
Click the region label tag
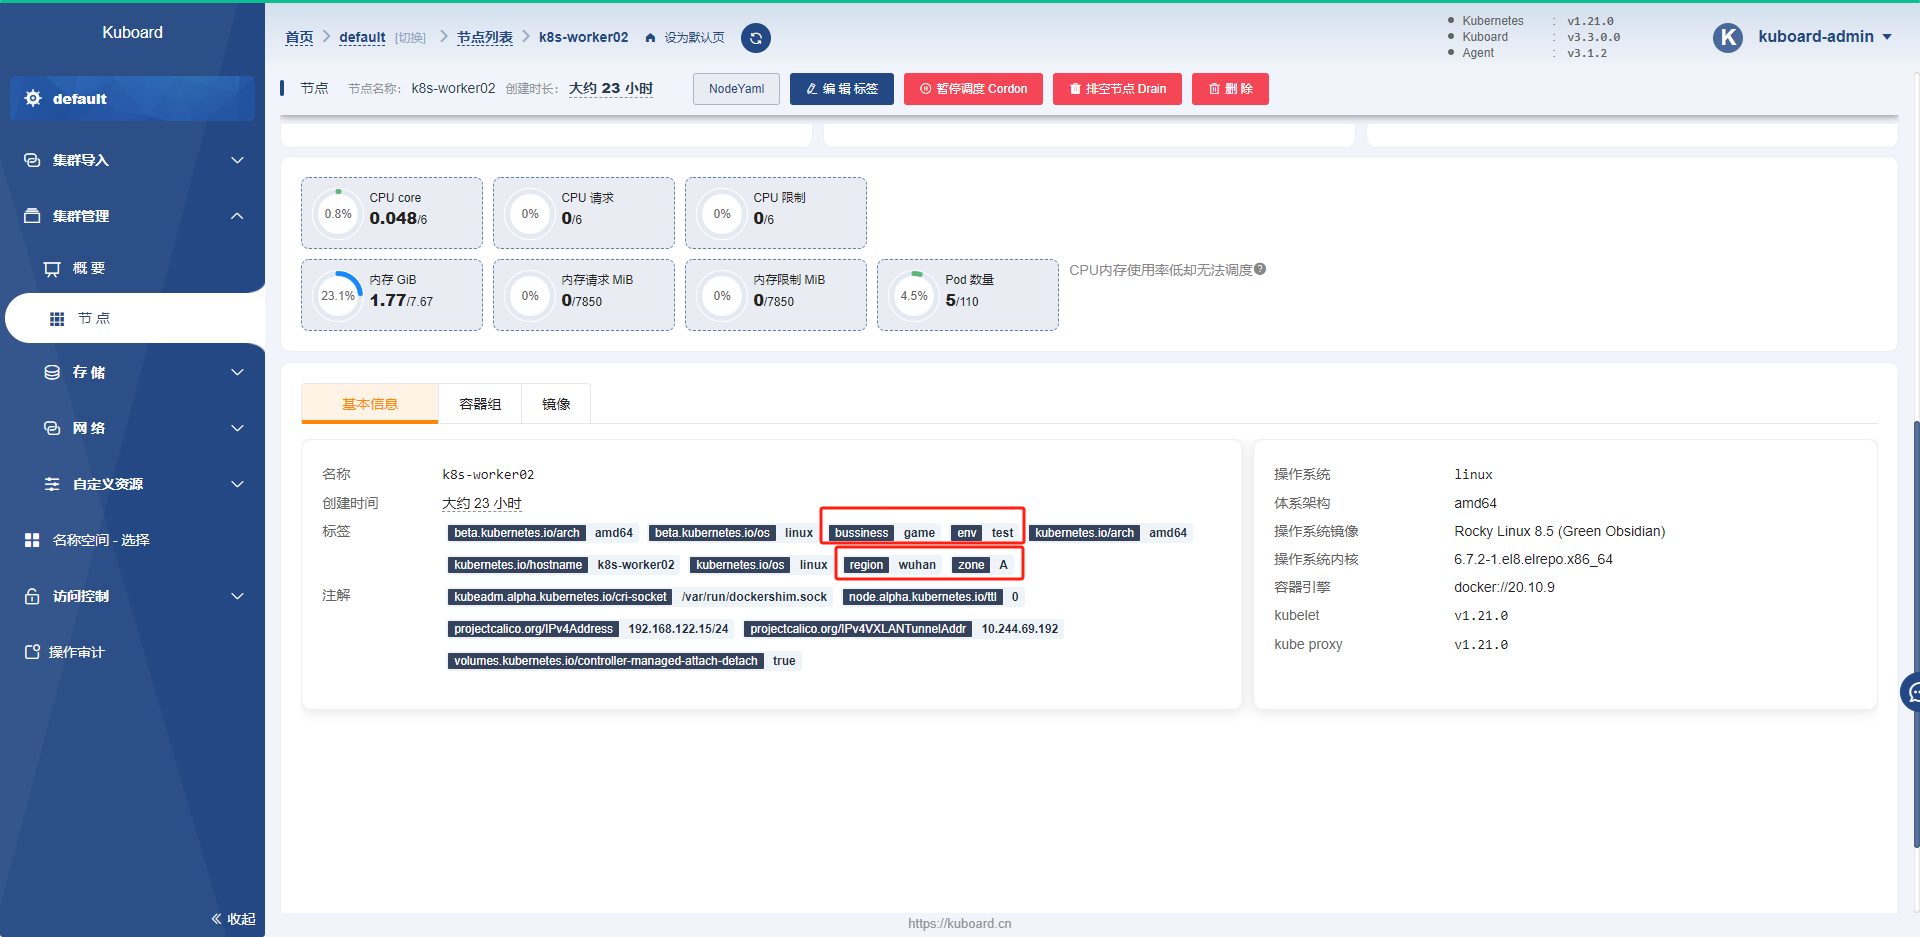pos(866,565)
